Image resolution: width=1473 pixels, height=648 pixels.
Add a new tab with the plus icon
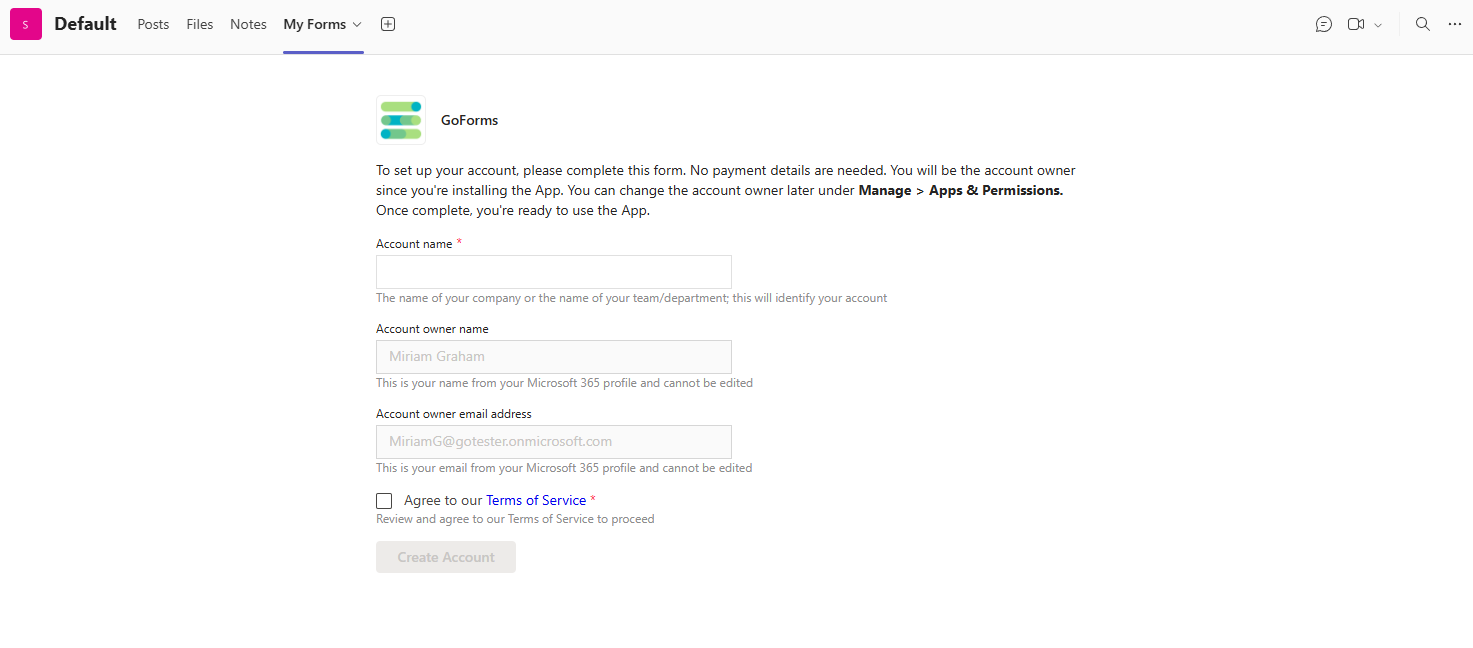pyautogui.click(x=388, y=24)
